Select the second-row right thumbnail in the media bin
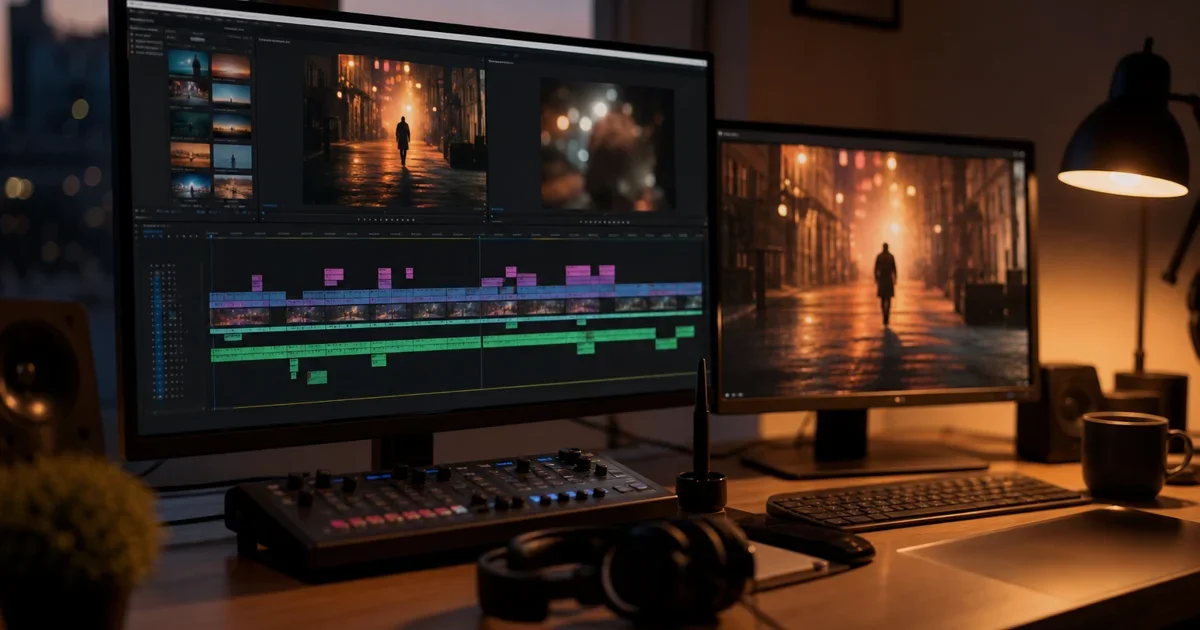 (231, 95)
